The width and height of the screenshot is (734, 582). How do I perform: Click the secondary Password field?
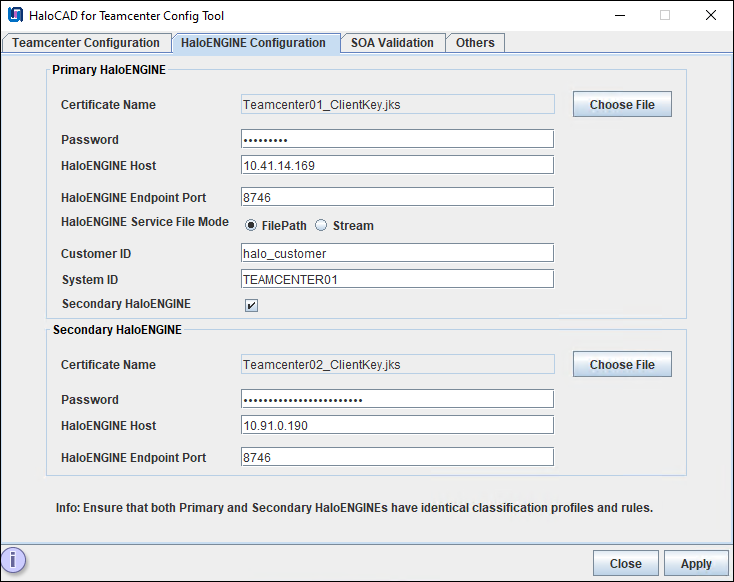(x=397, y=399)
